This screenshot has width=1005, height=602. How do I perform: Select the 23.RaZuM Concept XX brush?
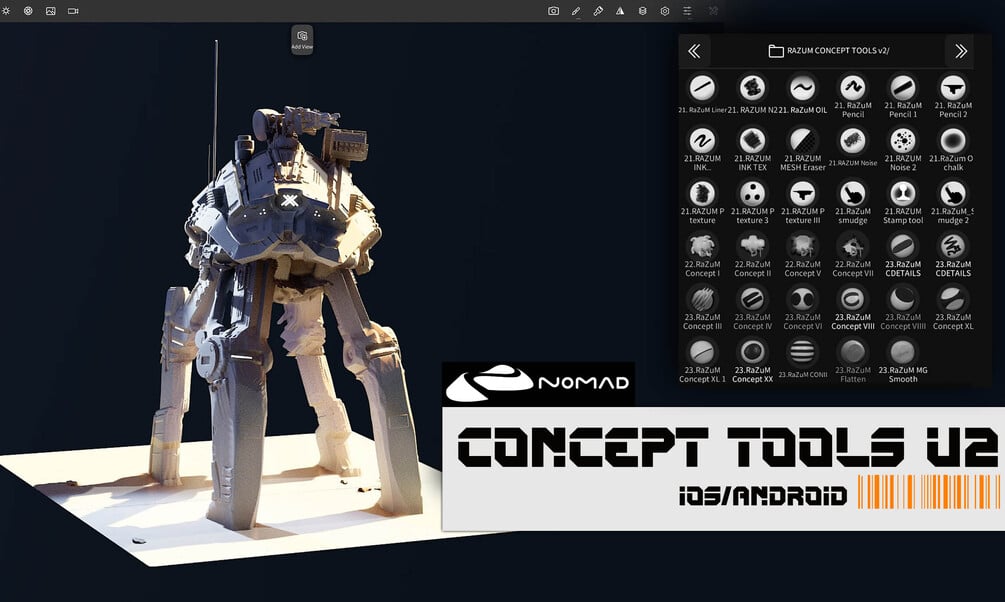(x=752, y=362)
